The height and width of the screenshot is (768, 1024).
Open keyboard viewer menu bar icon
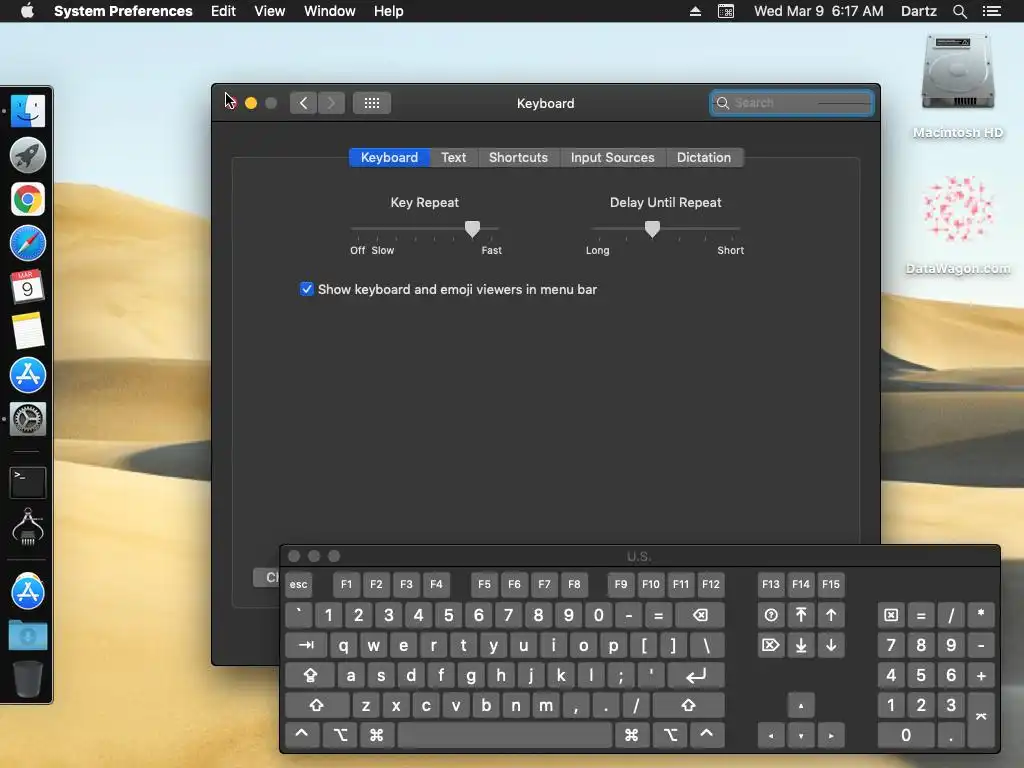tap(726, 11)
